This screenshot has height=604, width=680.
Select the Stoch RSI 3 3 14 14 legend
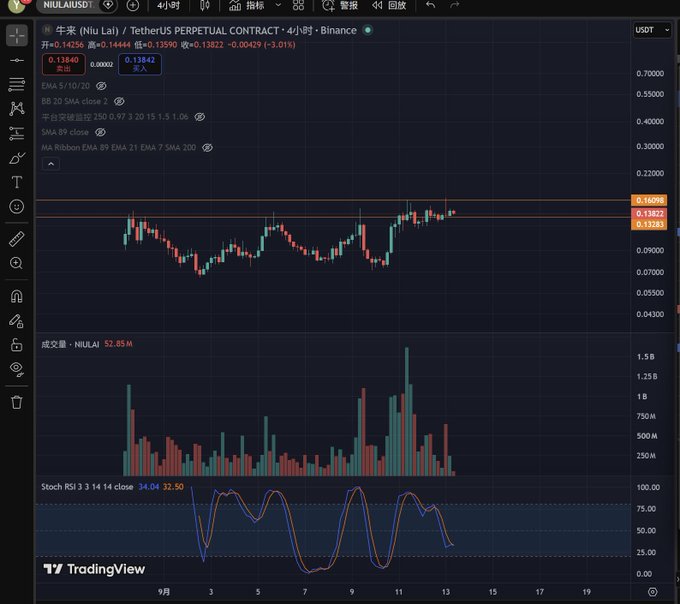point(87,487)
